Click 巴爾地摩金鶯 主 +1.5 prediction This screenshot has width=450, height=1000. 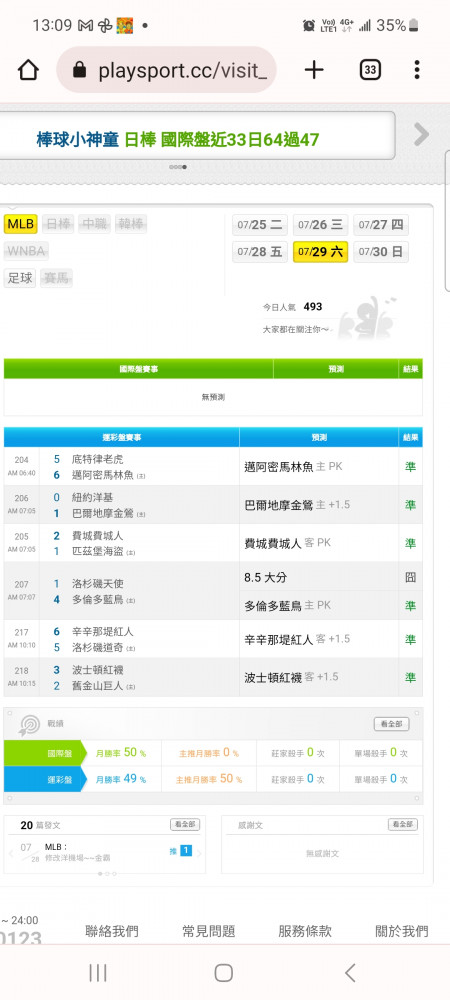[x=297, y=505]
